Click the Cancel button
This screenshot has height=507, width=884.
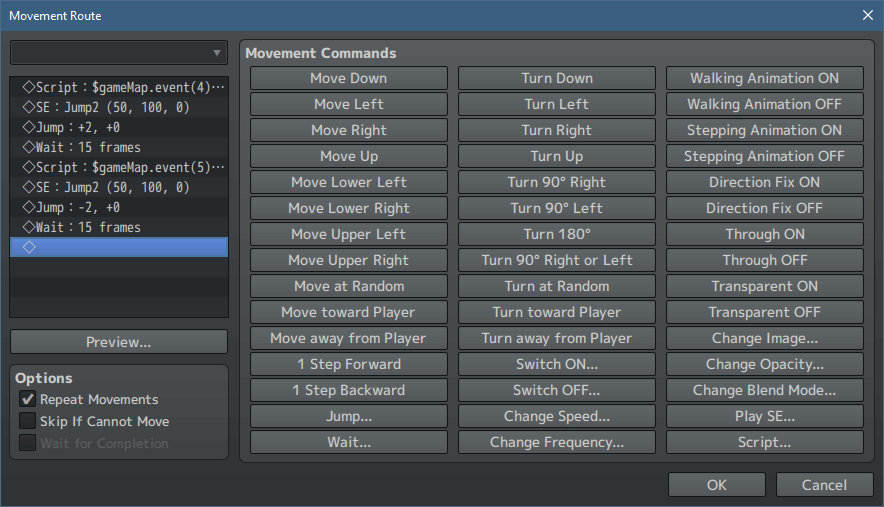825,485
